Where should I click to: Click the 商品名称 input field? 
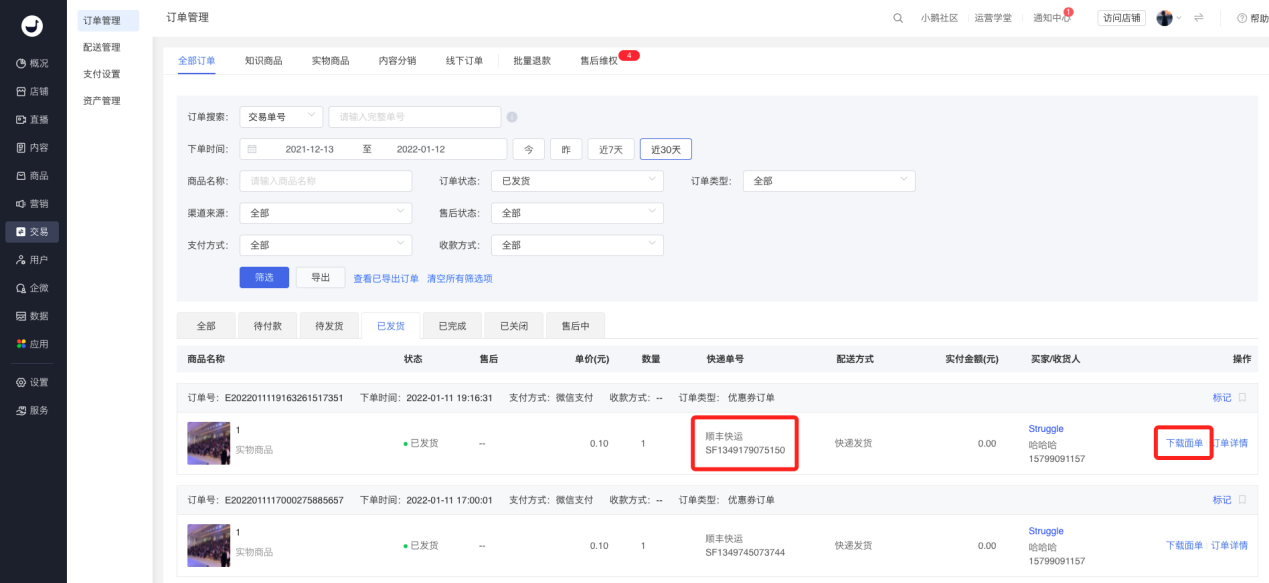326,181
